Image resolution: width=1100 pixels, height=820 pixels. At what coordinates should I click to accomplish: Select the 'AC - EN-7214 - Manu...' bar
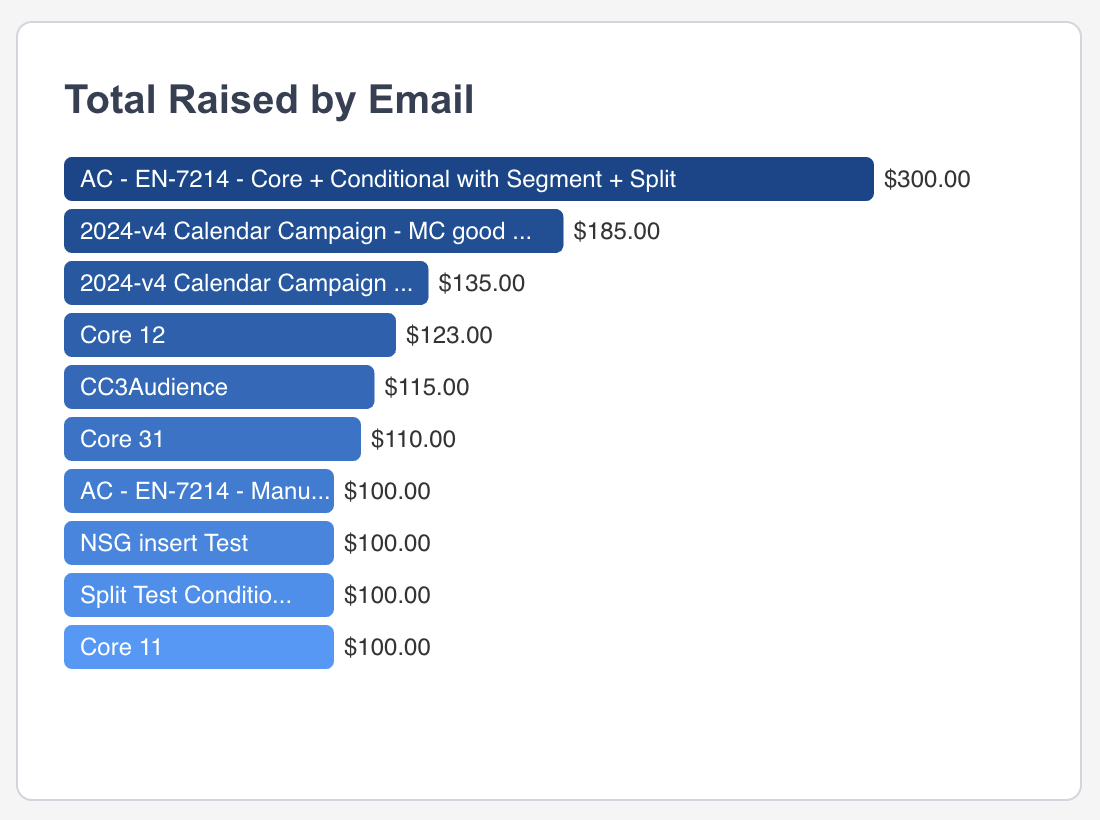coord(198,491)
